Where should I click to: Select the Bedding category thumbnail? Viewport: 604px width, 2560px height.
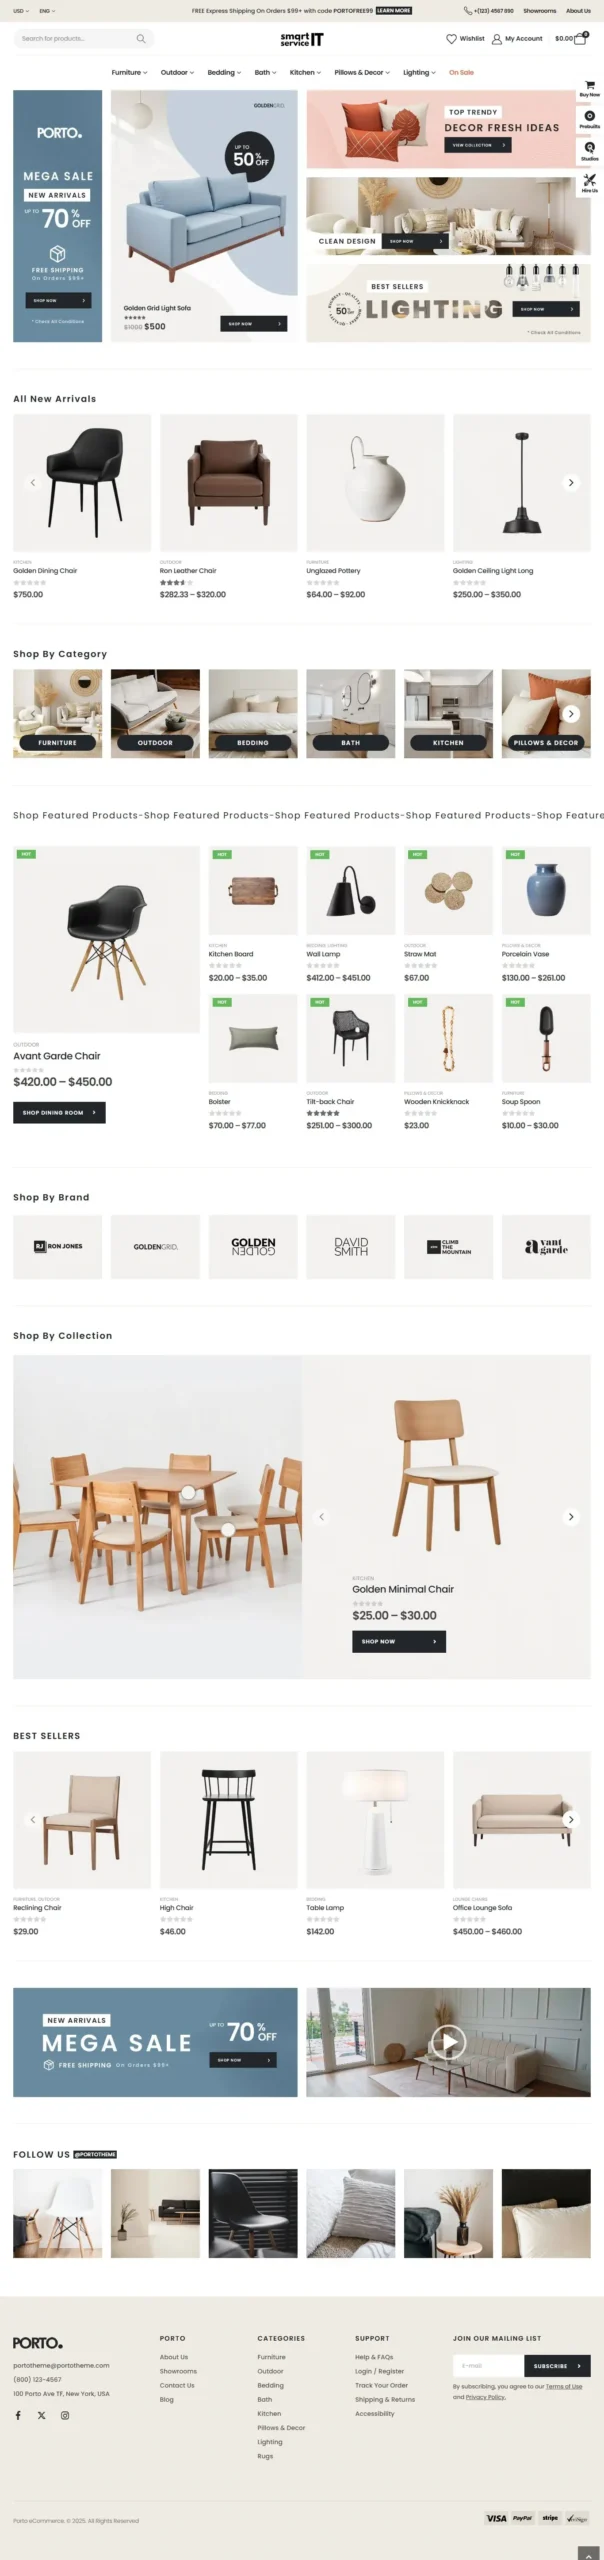pyautogui.click(x=253, y=713)
